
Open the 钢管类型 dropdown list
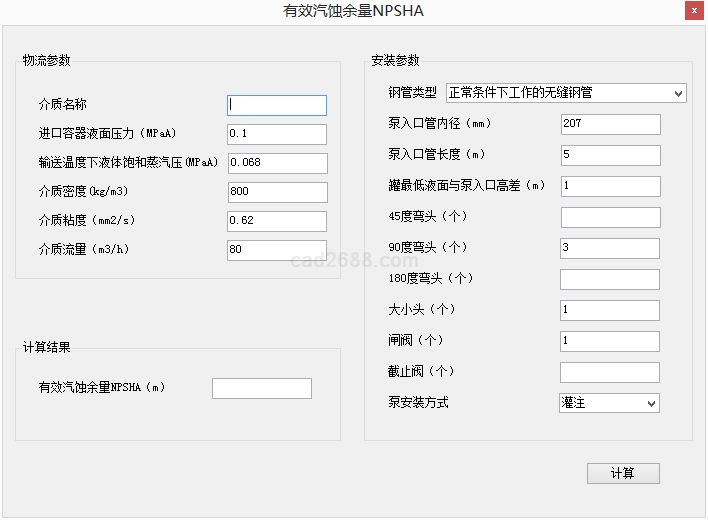click(566, 93)
